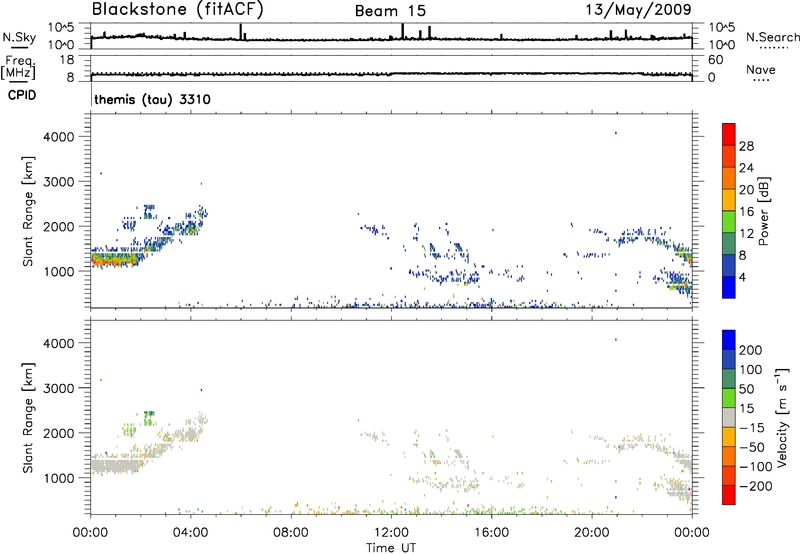The width and height of the screenshot is (800, 554).
Task: Click the "1000" tick of the velocity panel
Action: (x=59, y=478)
